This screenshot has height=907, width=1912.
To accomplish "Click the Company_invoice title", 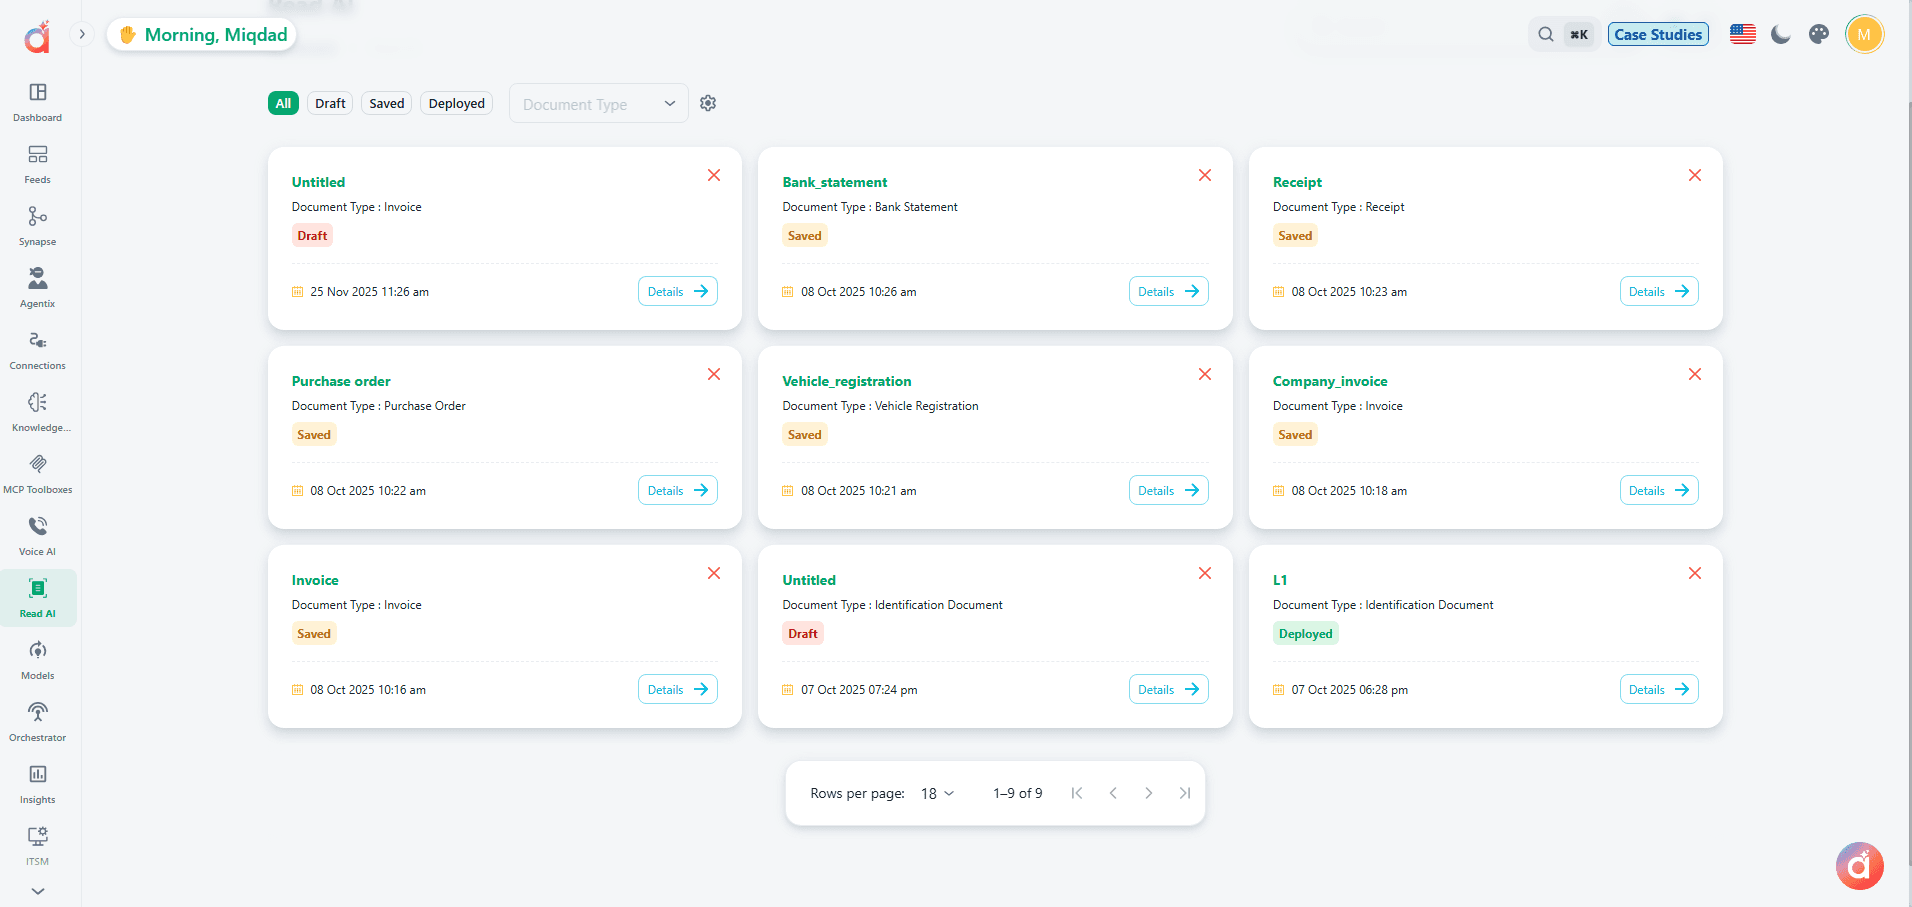I will tap(1330, 381).
